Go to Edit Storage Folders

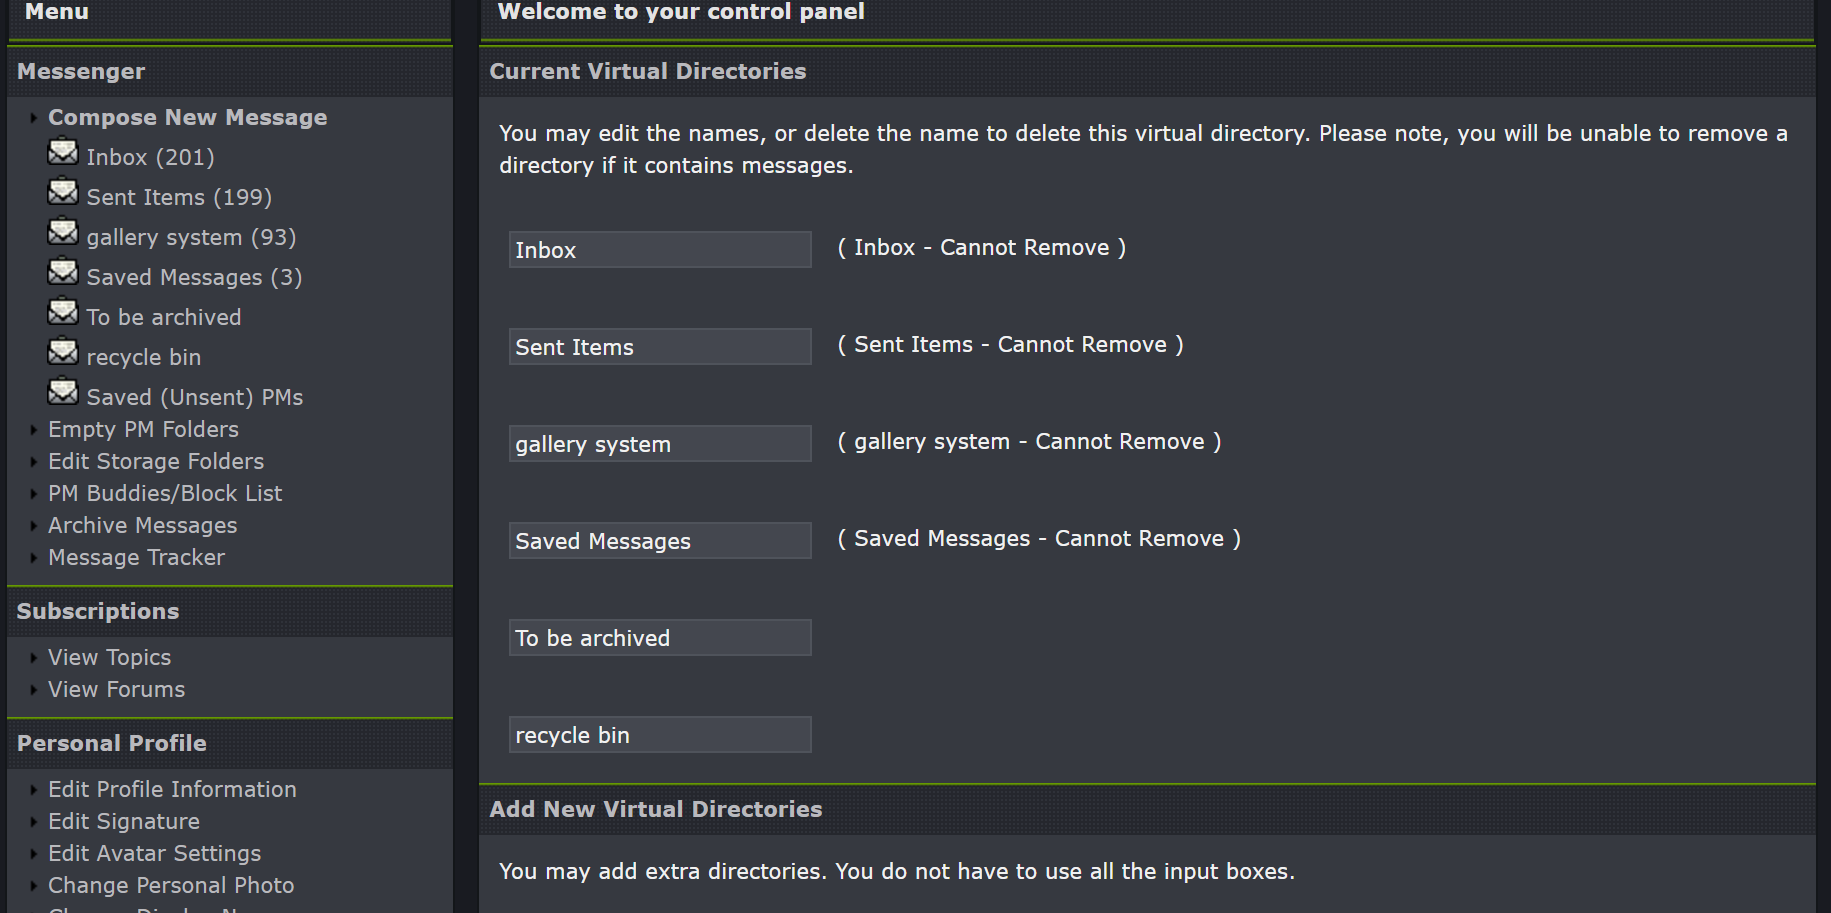(156, 461)
